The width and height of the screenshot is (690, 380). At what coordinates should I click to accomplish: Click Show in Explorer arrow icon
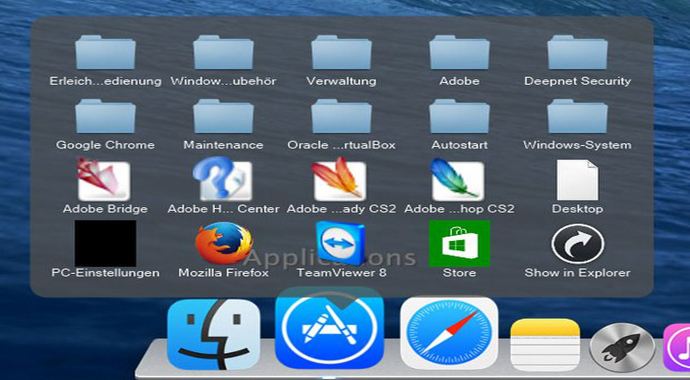click(x=577, y=244)
